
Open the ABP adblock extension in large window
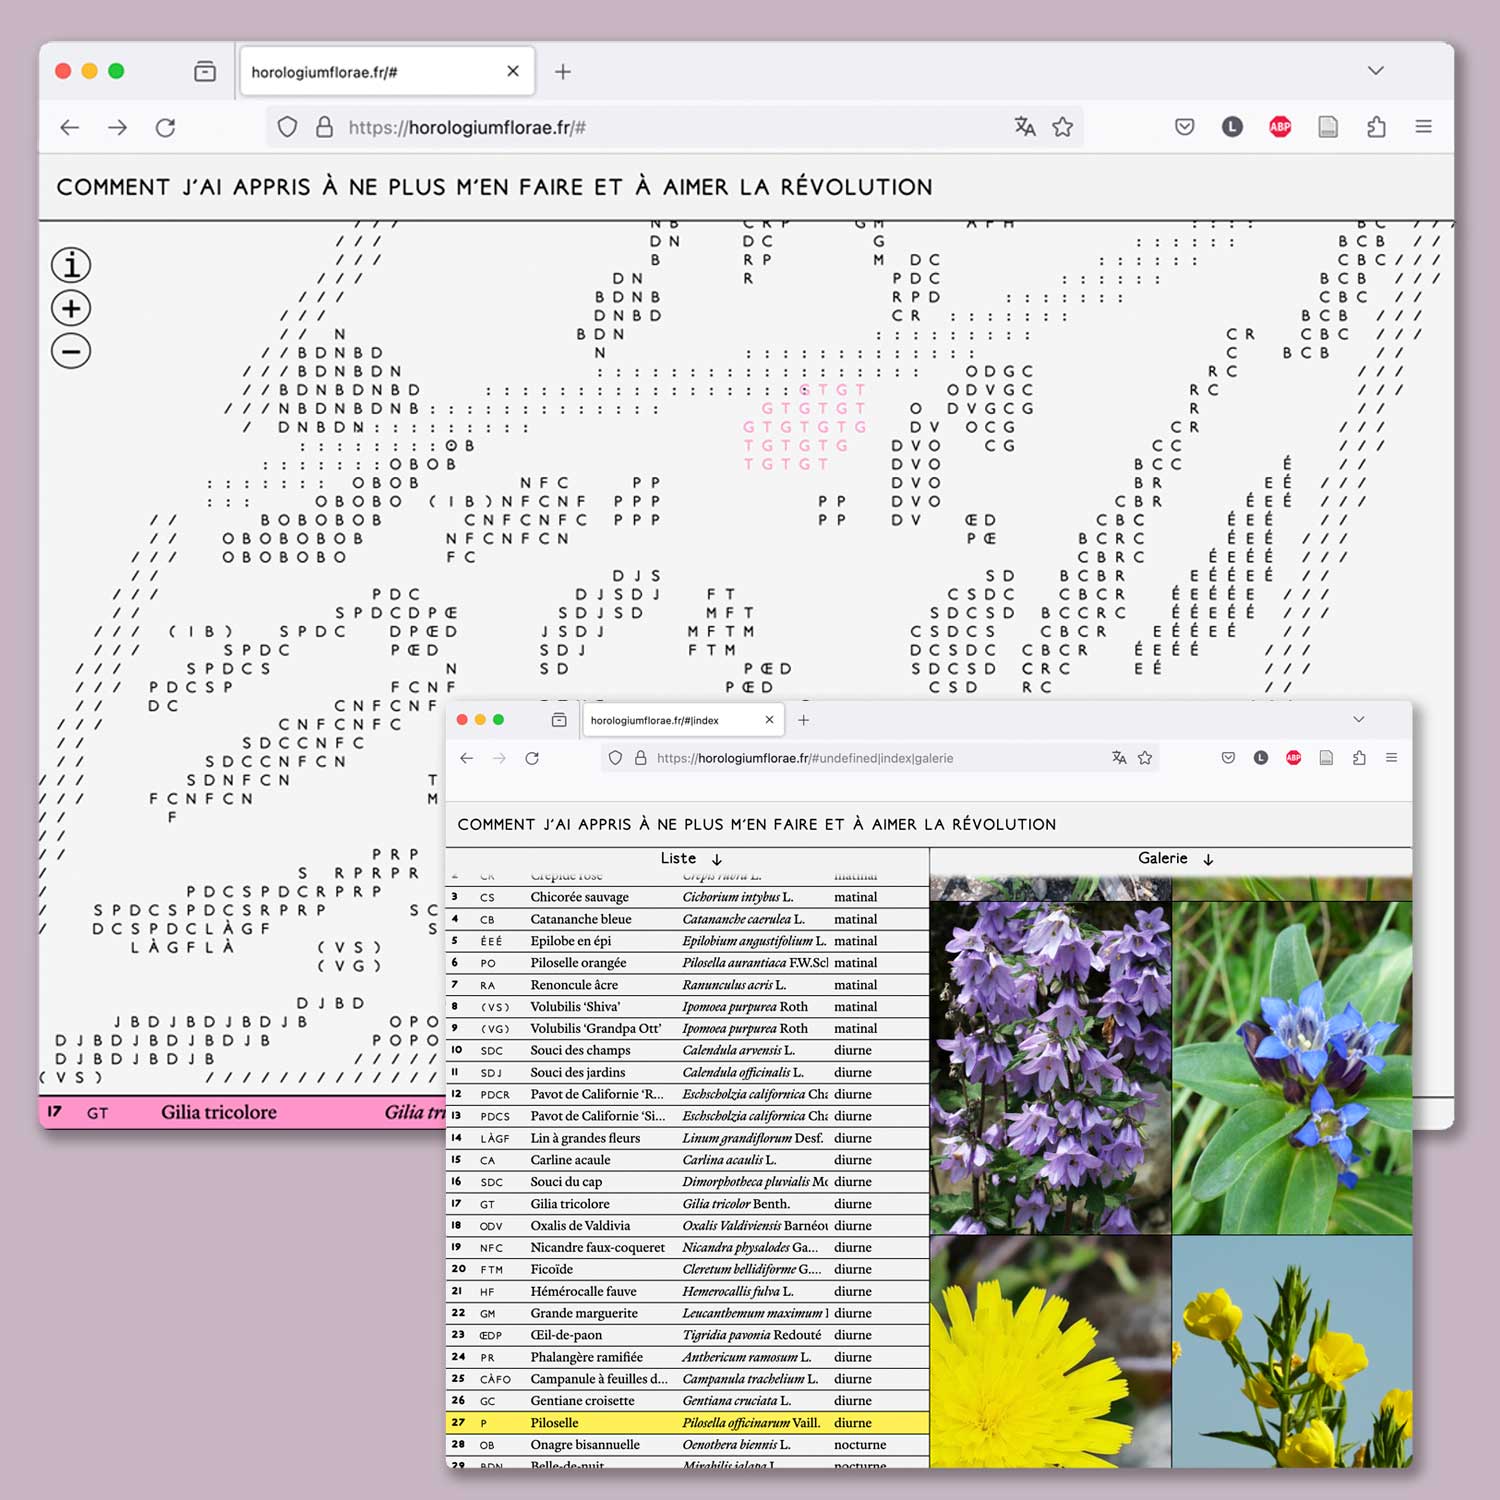1280,127
